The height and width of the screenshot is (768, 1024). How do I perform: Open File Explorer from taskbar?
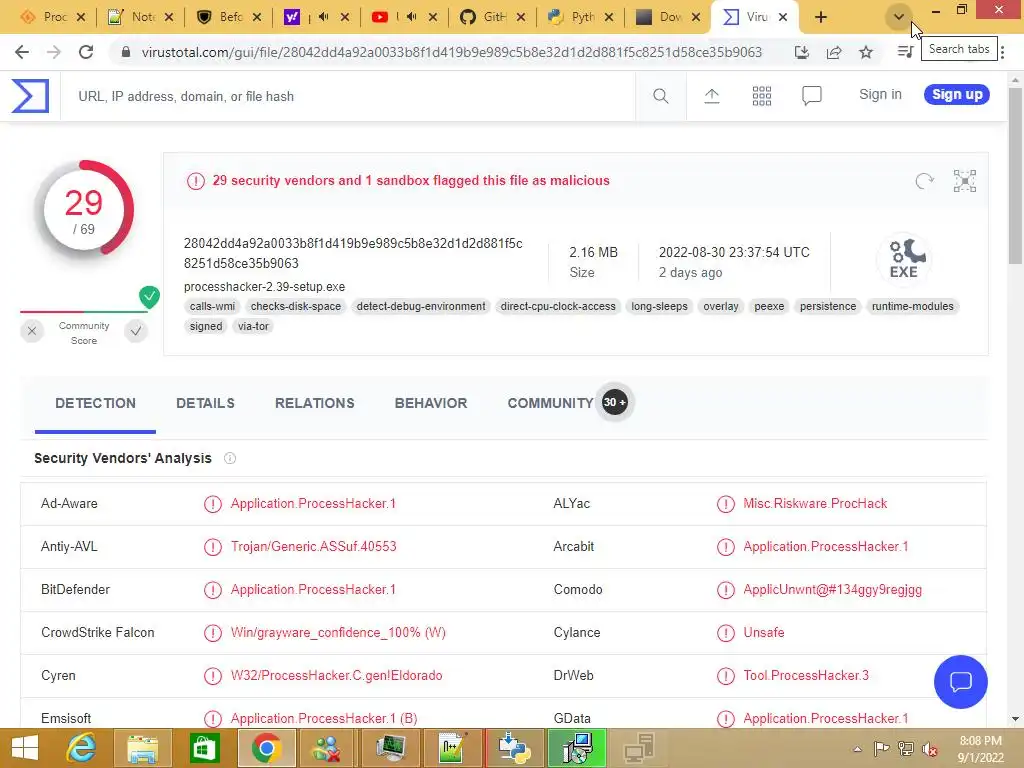click(143, 748)
